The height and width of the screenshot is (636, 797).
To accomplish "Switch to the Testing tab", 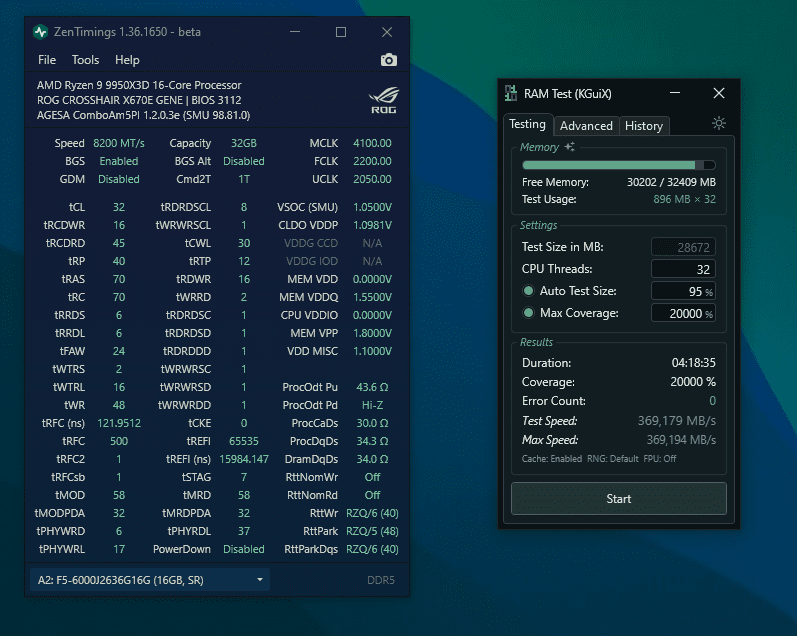I will tap(528, 125).
